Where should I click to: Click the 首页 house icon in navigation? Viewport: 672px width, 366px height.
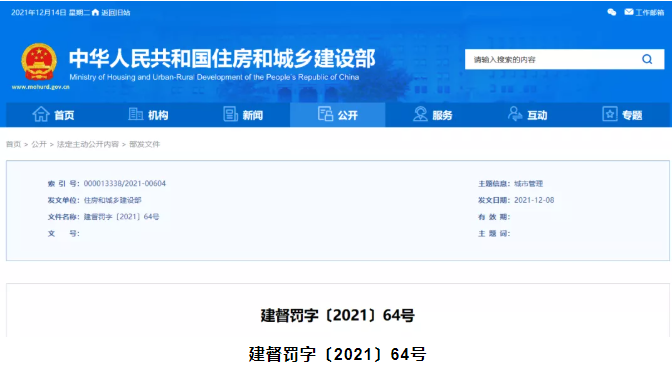click(x=41, y=114)
